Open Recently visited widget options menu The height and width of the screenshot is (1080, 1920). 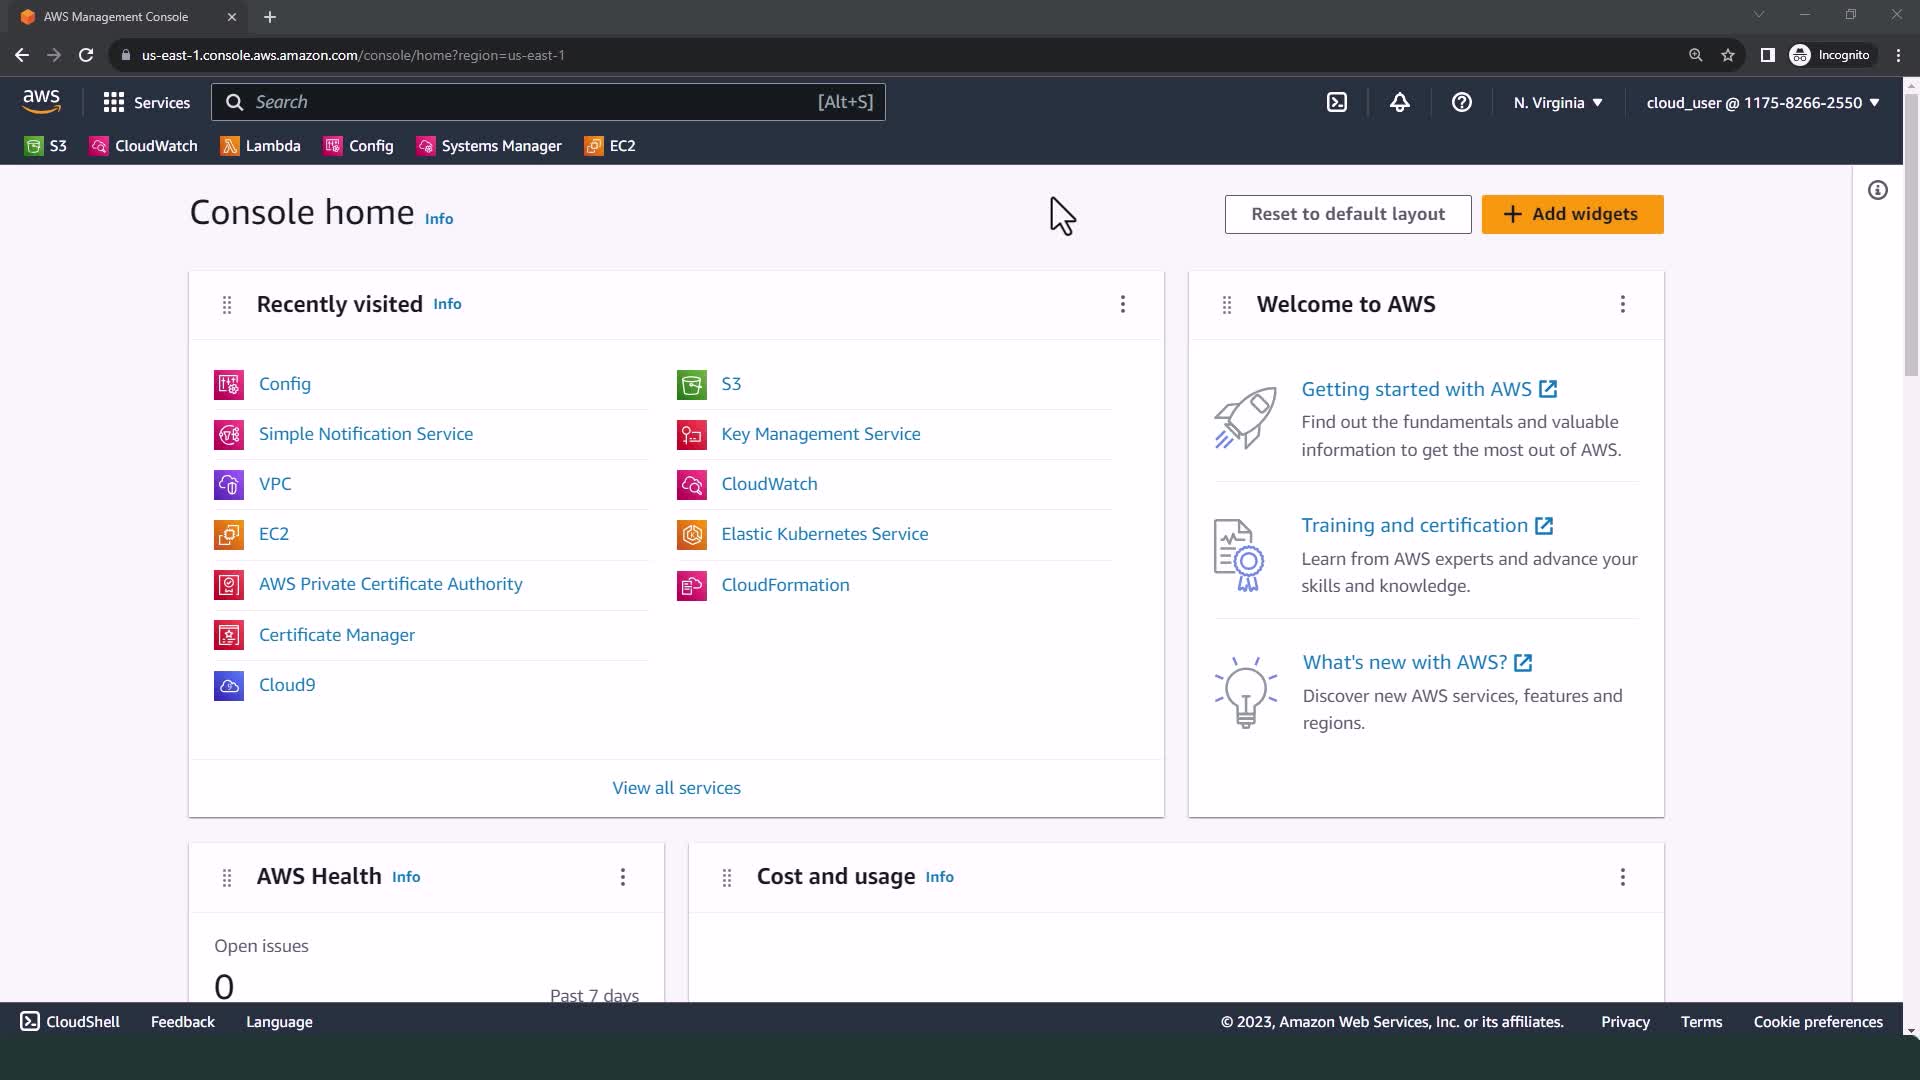coord(1122,304)
